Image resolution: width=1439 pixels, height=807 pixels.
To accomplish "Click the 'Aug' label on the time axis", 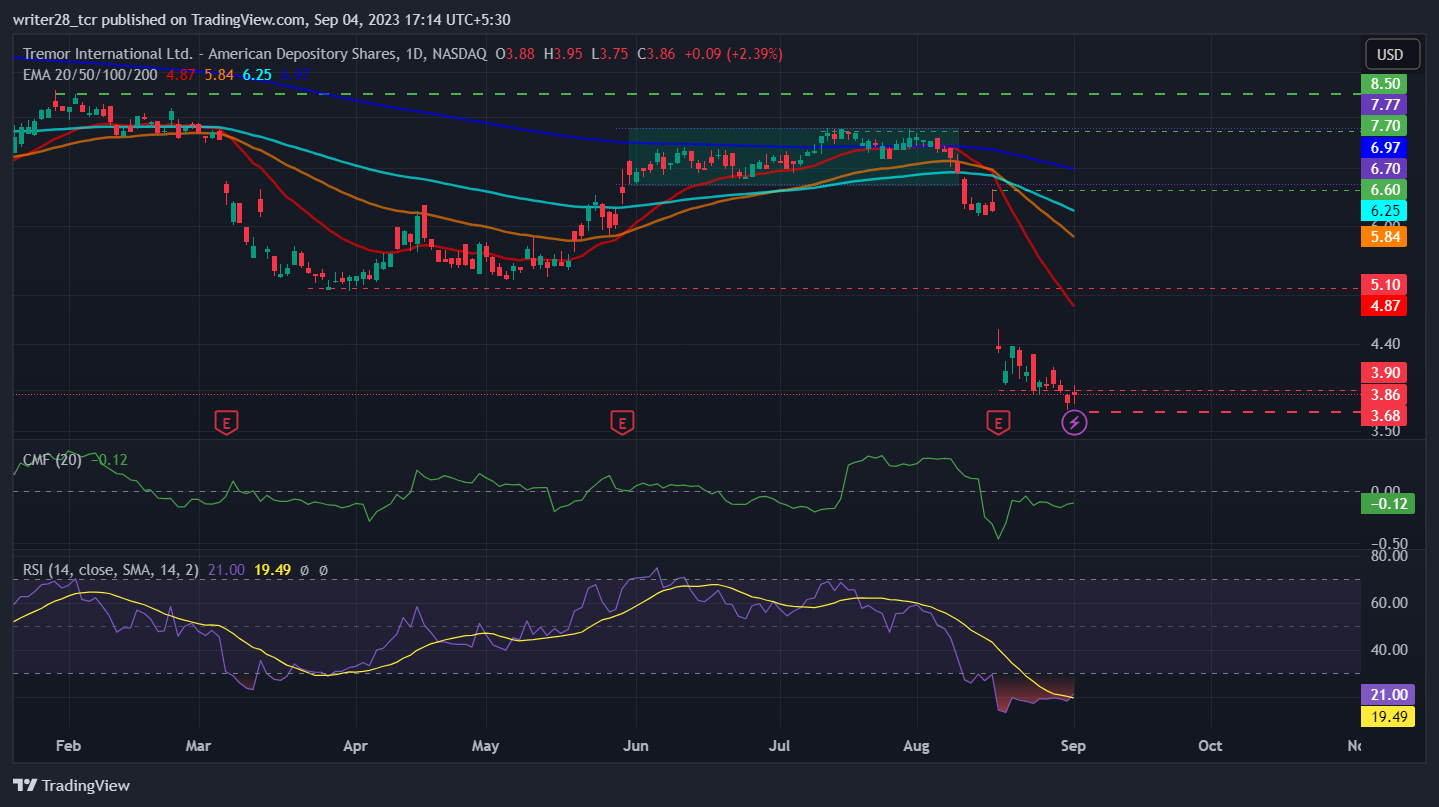I will (916, 746).
